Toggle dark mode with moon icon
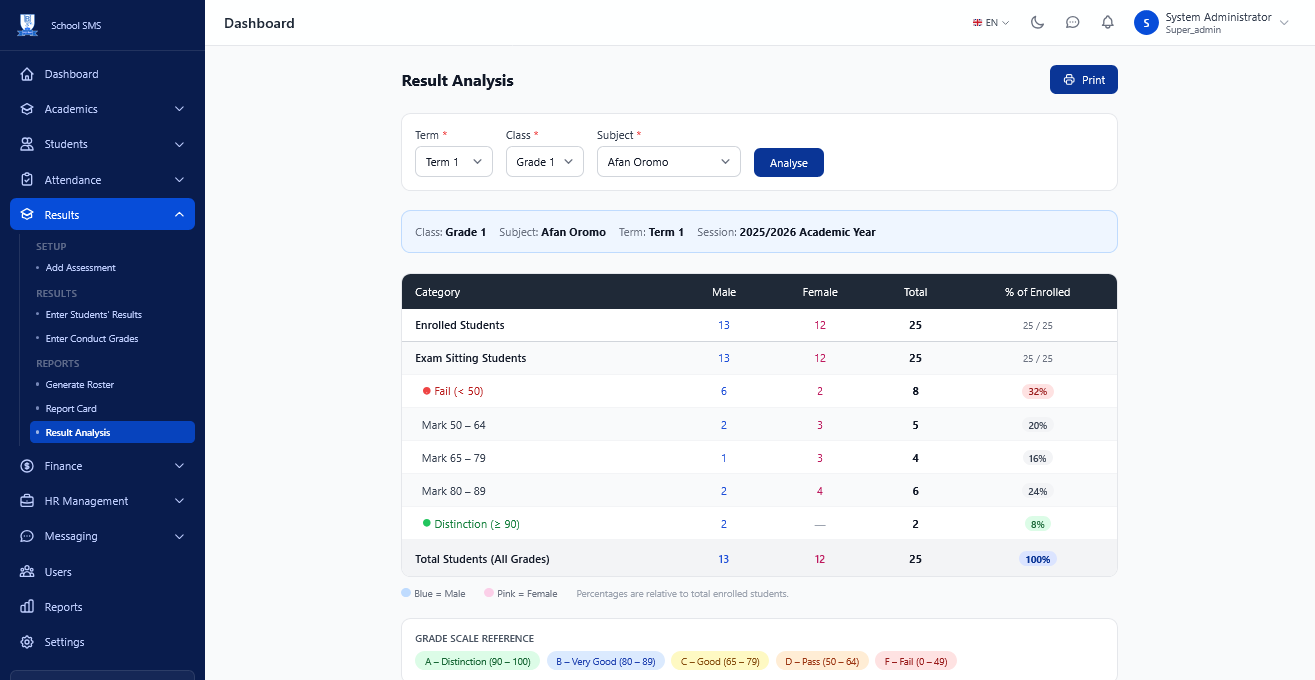1315x680 pixels. pyautogui.click(x=1038, y=22)
